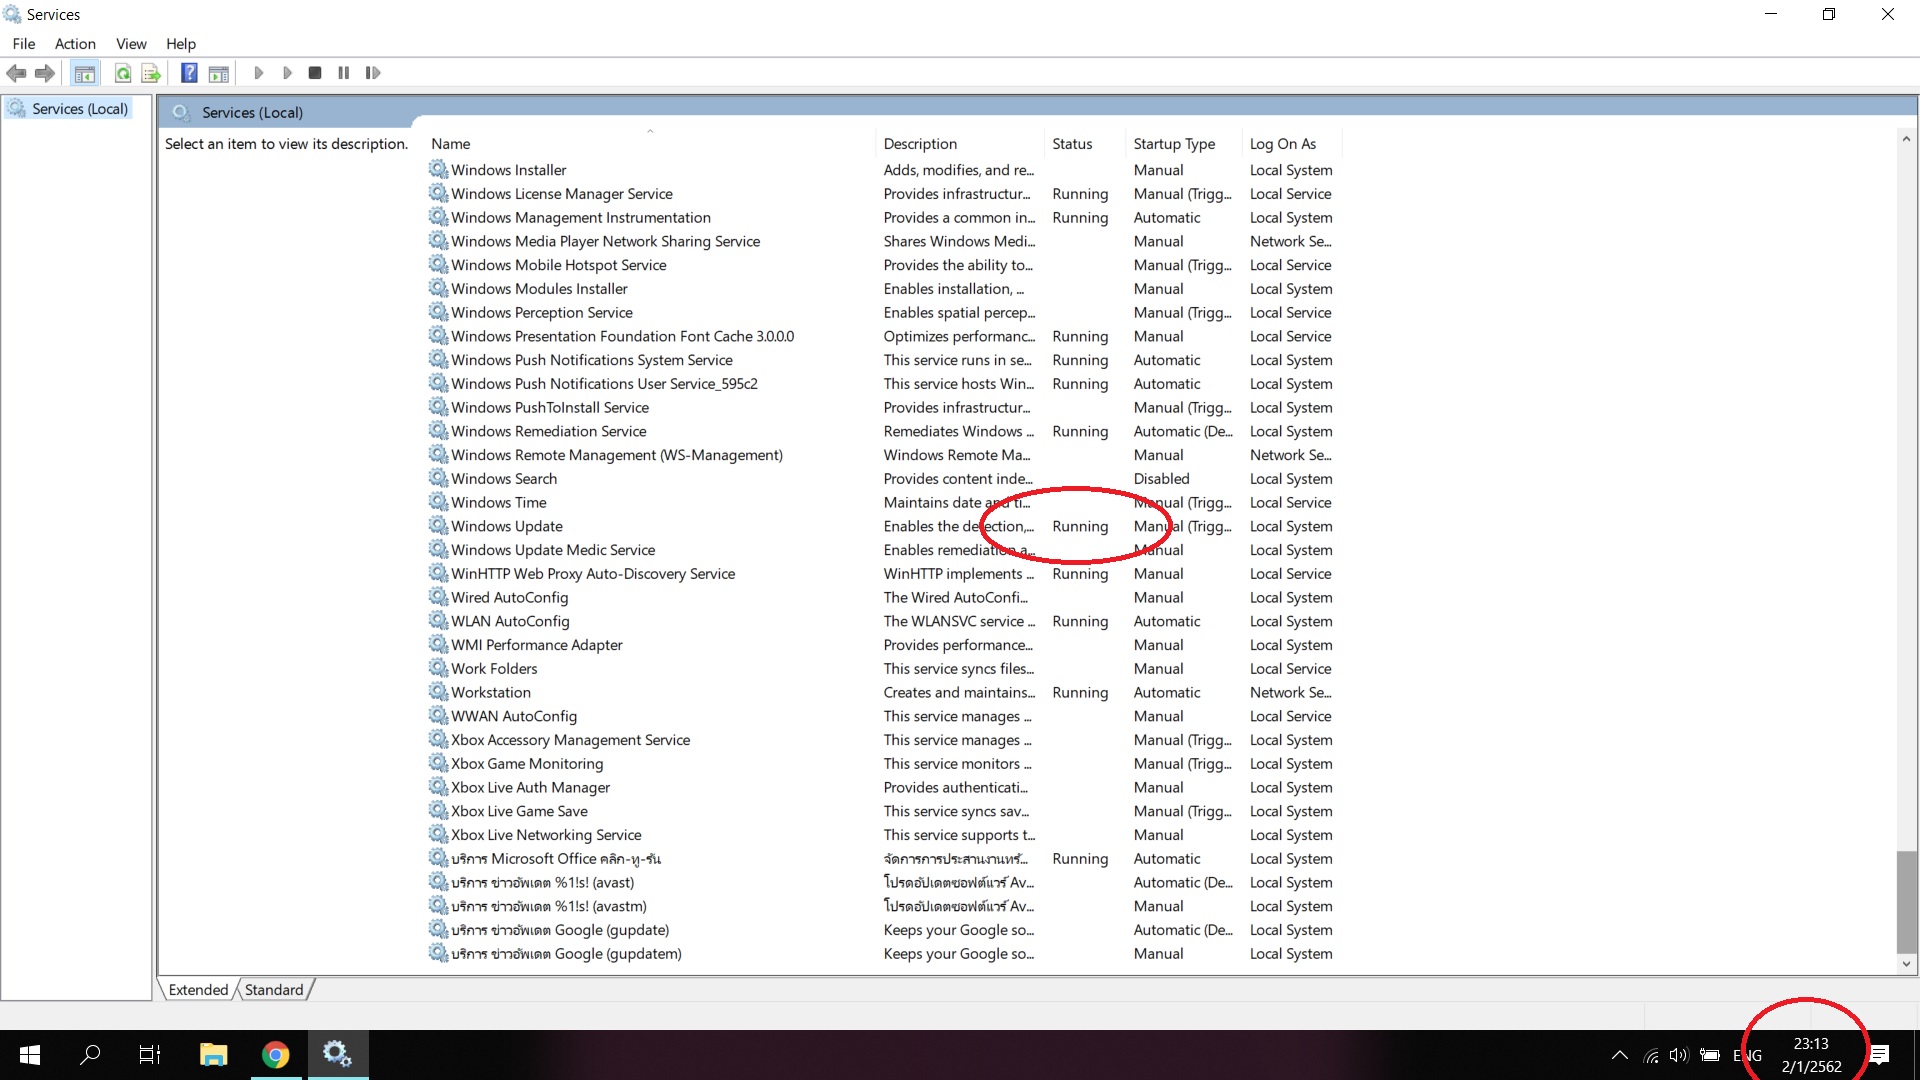Open the View menu
This screenshot has height=1080, width=1920.
click(131, 44)
